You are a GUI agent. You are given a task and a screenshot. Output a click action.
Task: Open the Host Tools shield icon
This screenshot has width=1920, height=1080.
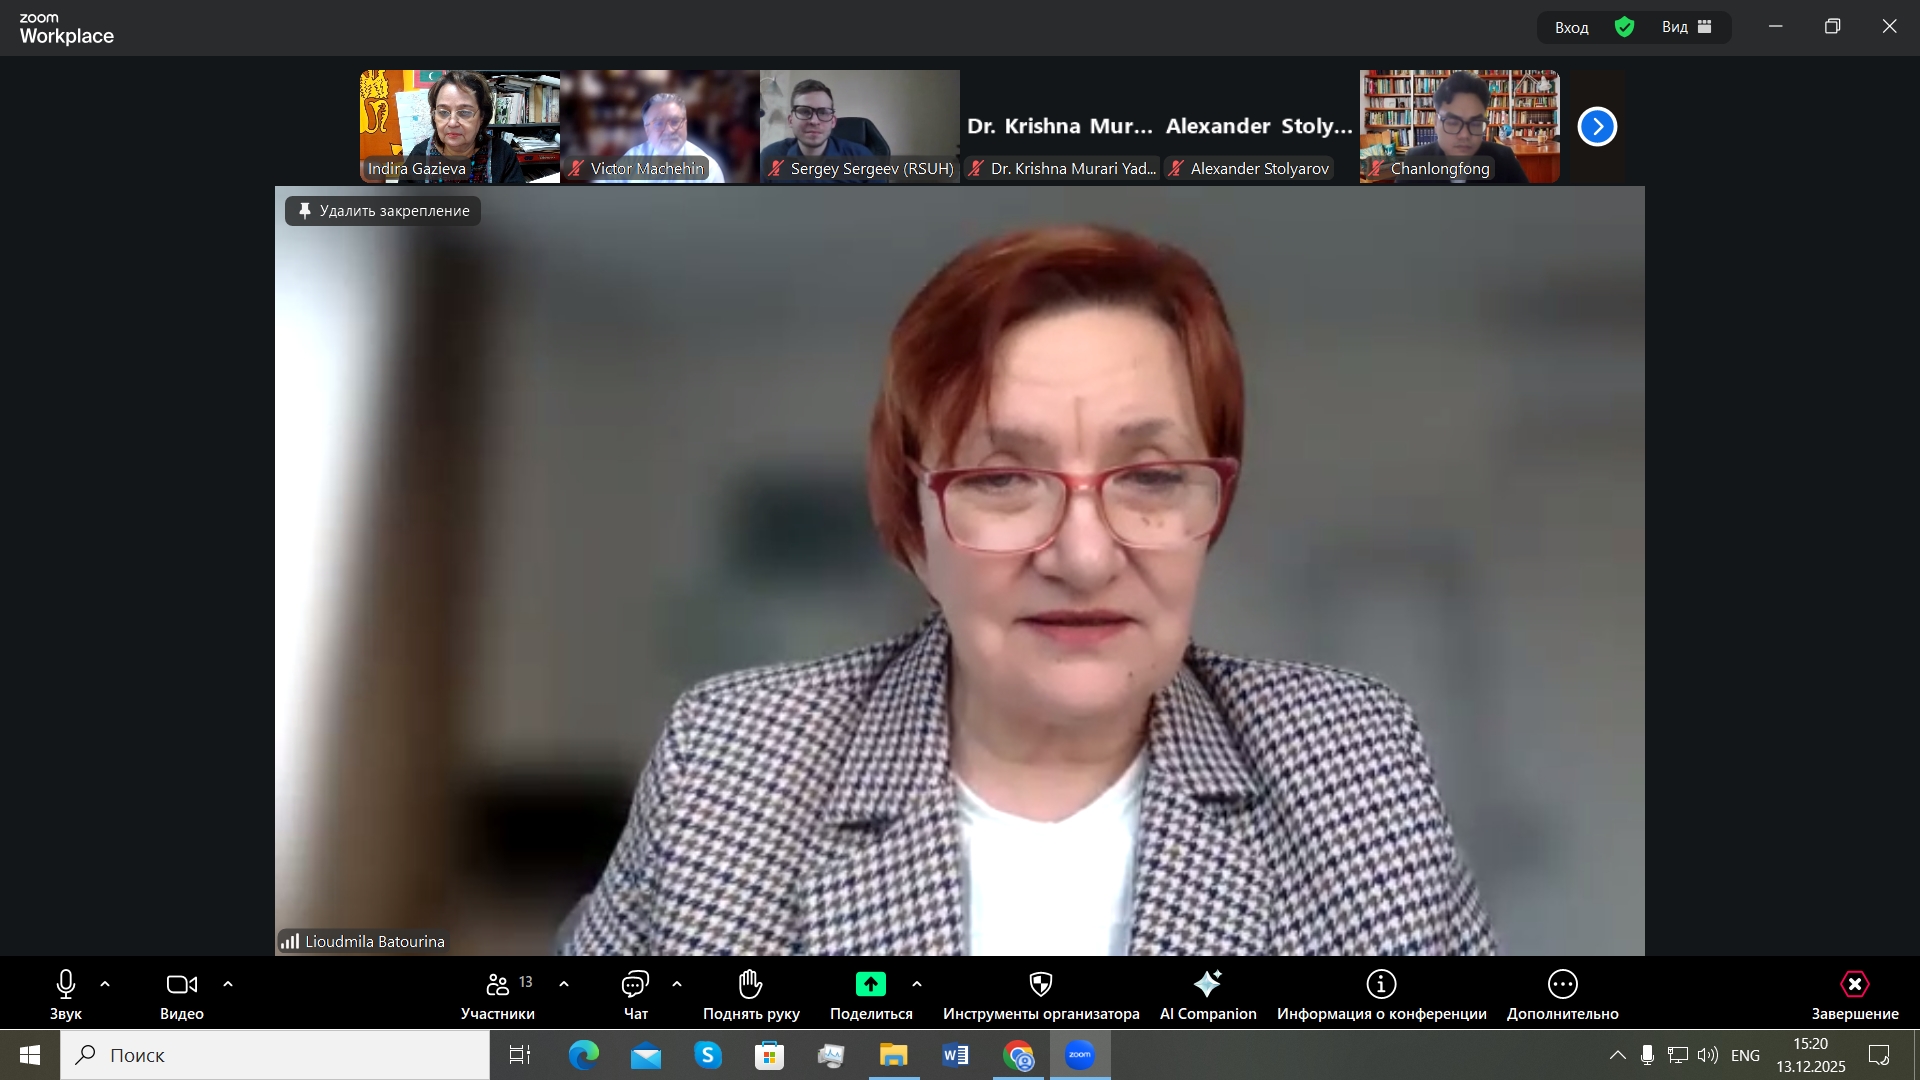click(1041, 985)
